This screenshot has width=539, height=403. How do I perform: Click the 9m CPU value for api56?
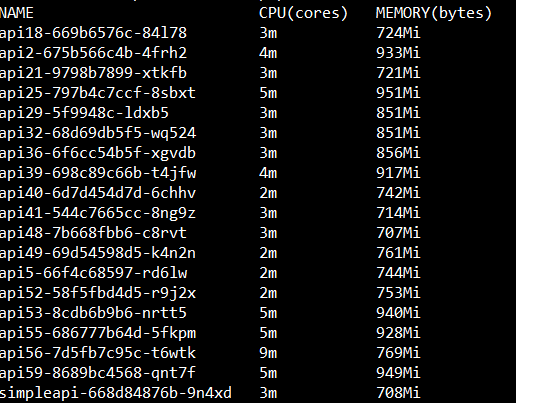(268, 353)
